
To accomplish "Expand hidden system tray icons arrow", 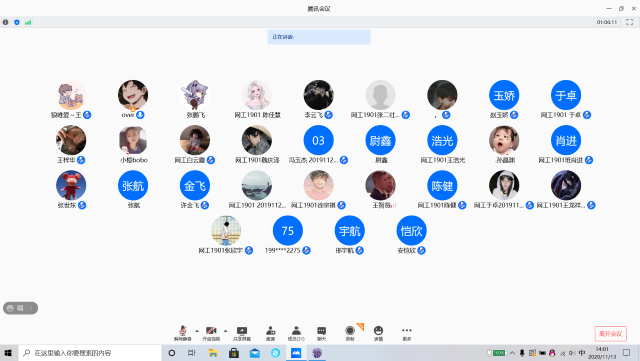I will [512, 353].
